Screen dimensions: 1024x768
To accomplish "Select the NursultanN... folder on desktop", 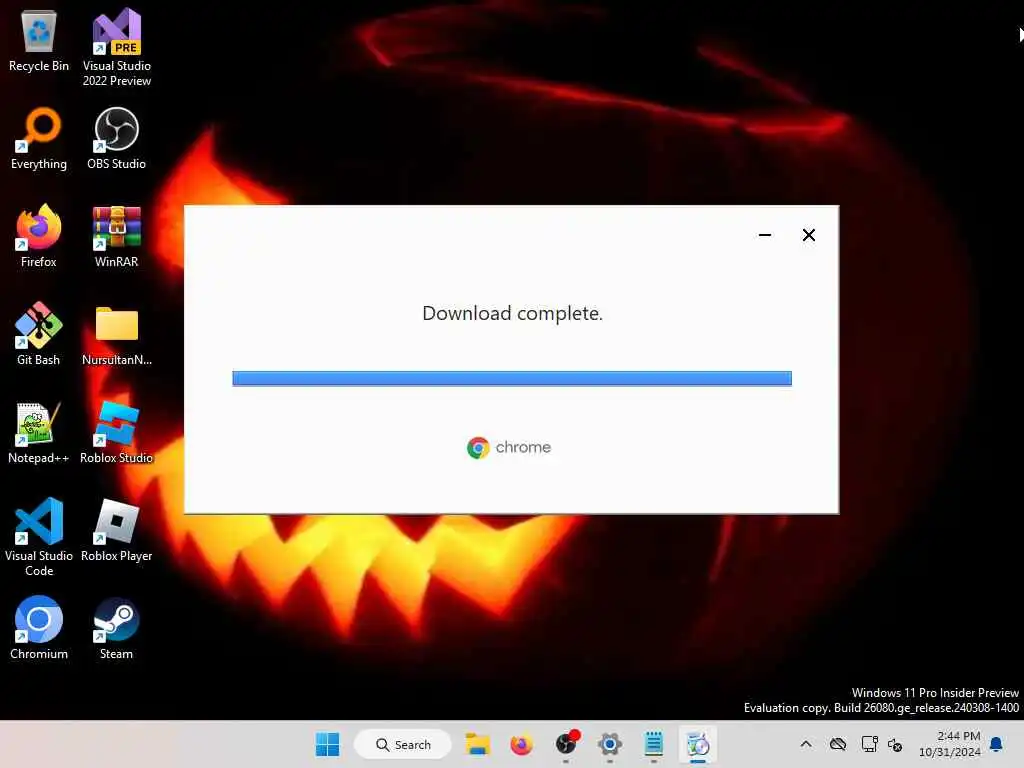I will tap(117, 334).
